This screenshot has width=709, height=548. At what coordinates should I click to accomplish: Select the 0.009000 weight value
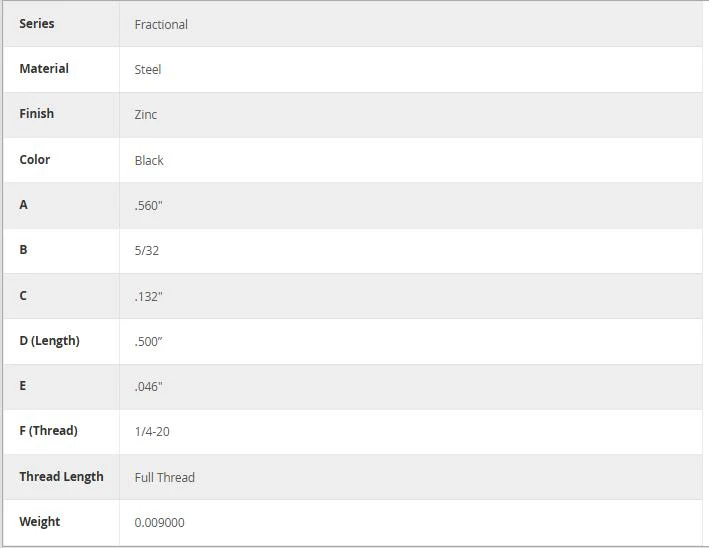tap(160, 523)
